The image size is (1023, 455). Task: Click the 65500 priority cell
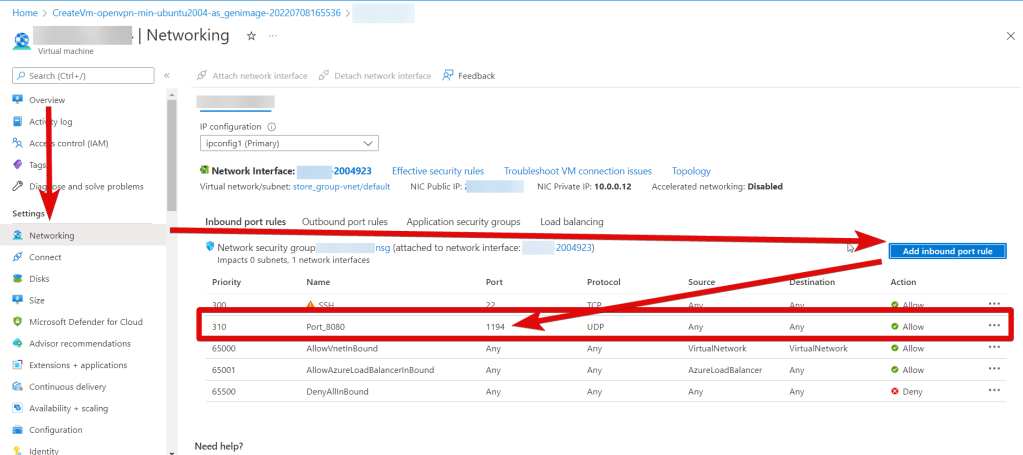coord(224,392)
